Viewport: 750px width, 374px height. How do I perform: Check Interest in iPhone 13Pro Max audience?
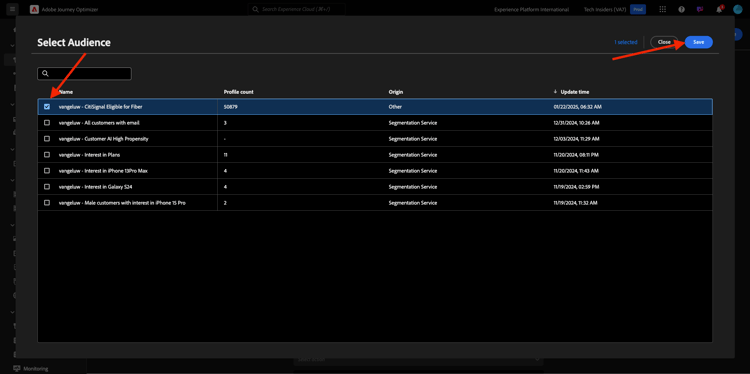click(x=47, y=171)
